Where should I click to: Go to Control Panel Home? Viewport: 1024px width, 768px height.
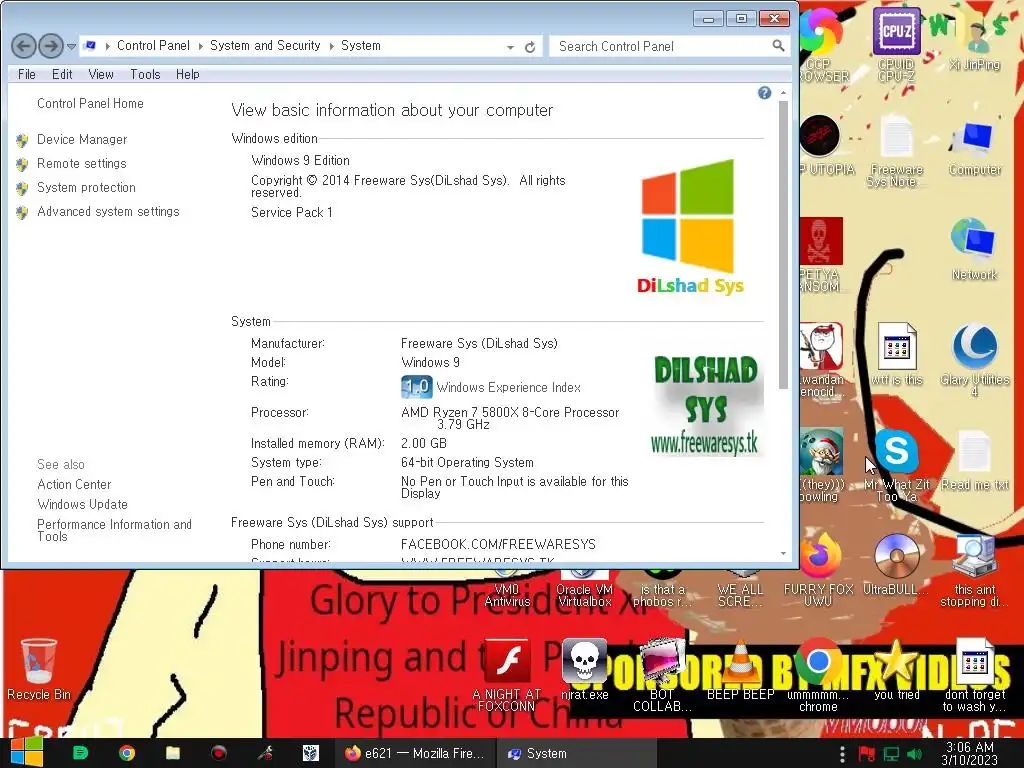coord(90,103)
